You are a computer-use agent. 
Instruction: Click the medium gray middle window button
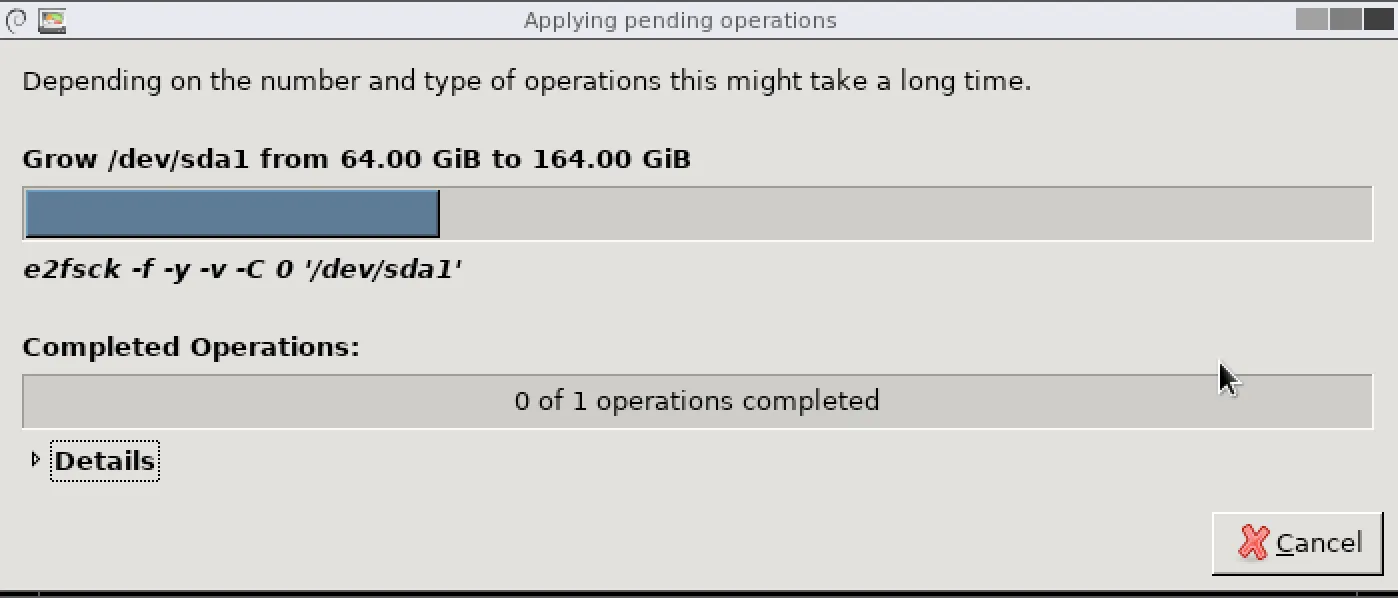click(1345, 19)
